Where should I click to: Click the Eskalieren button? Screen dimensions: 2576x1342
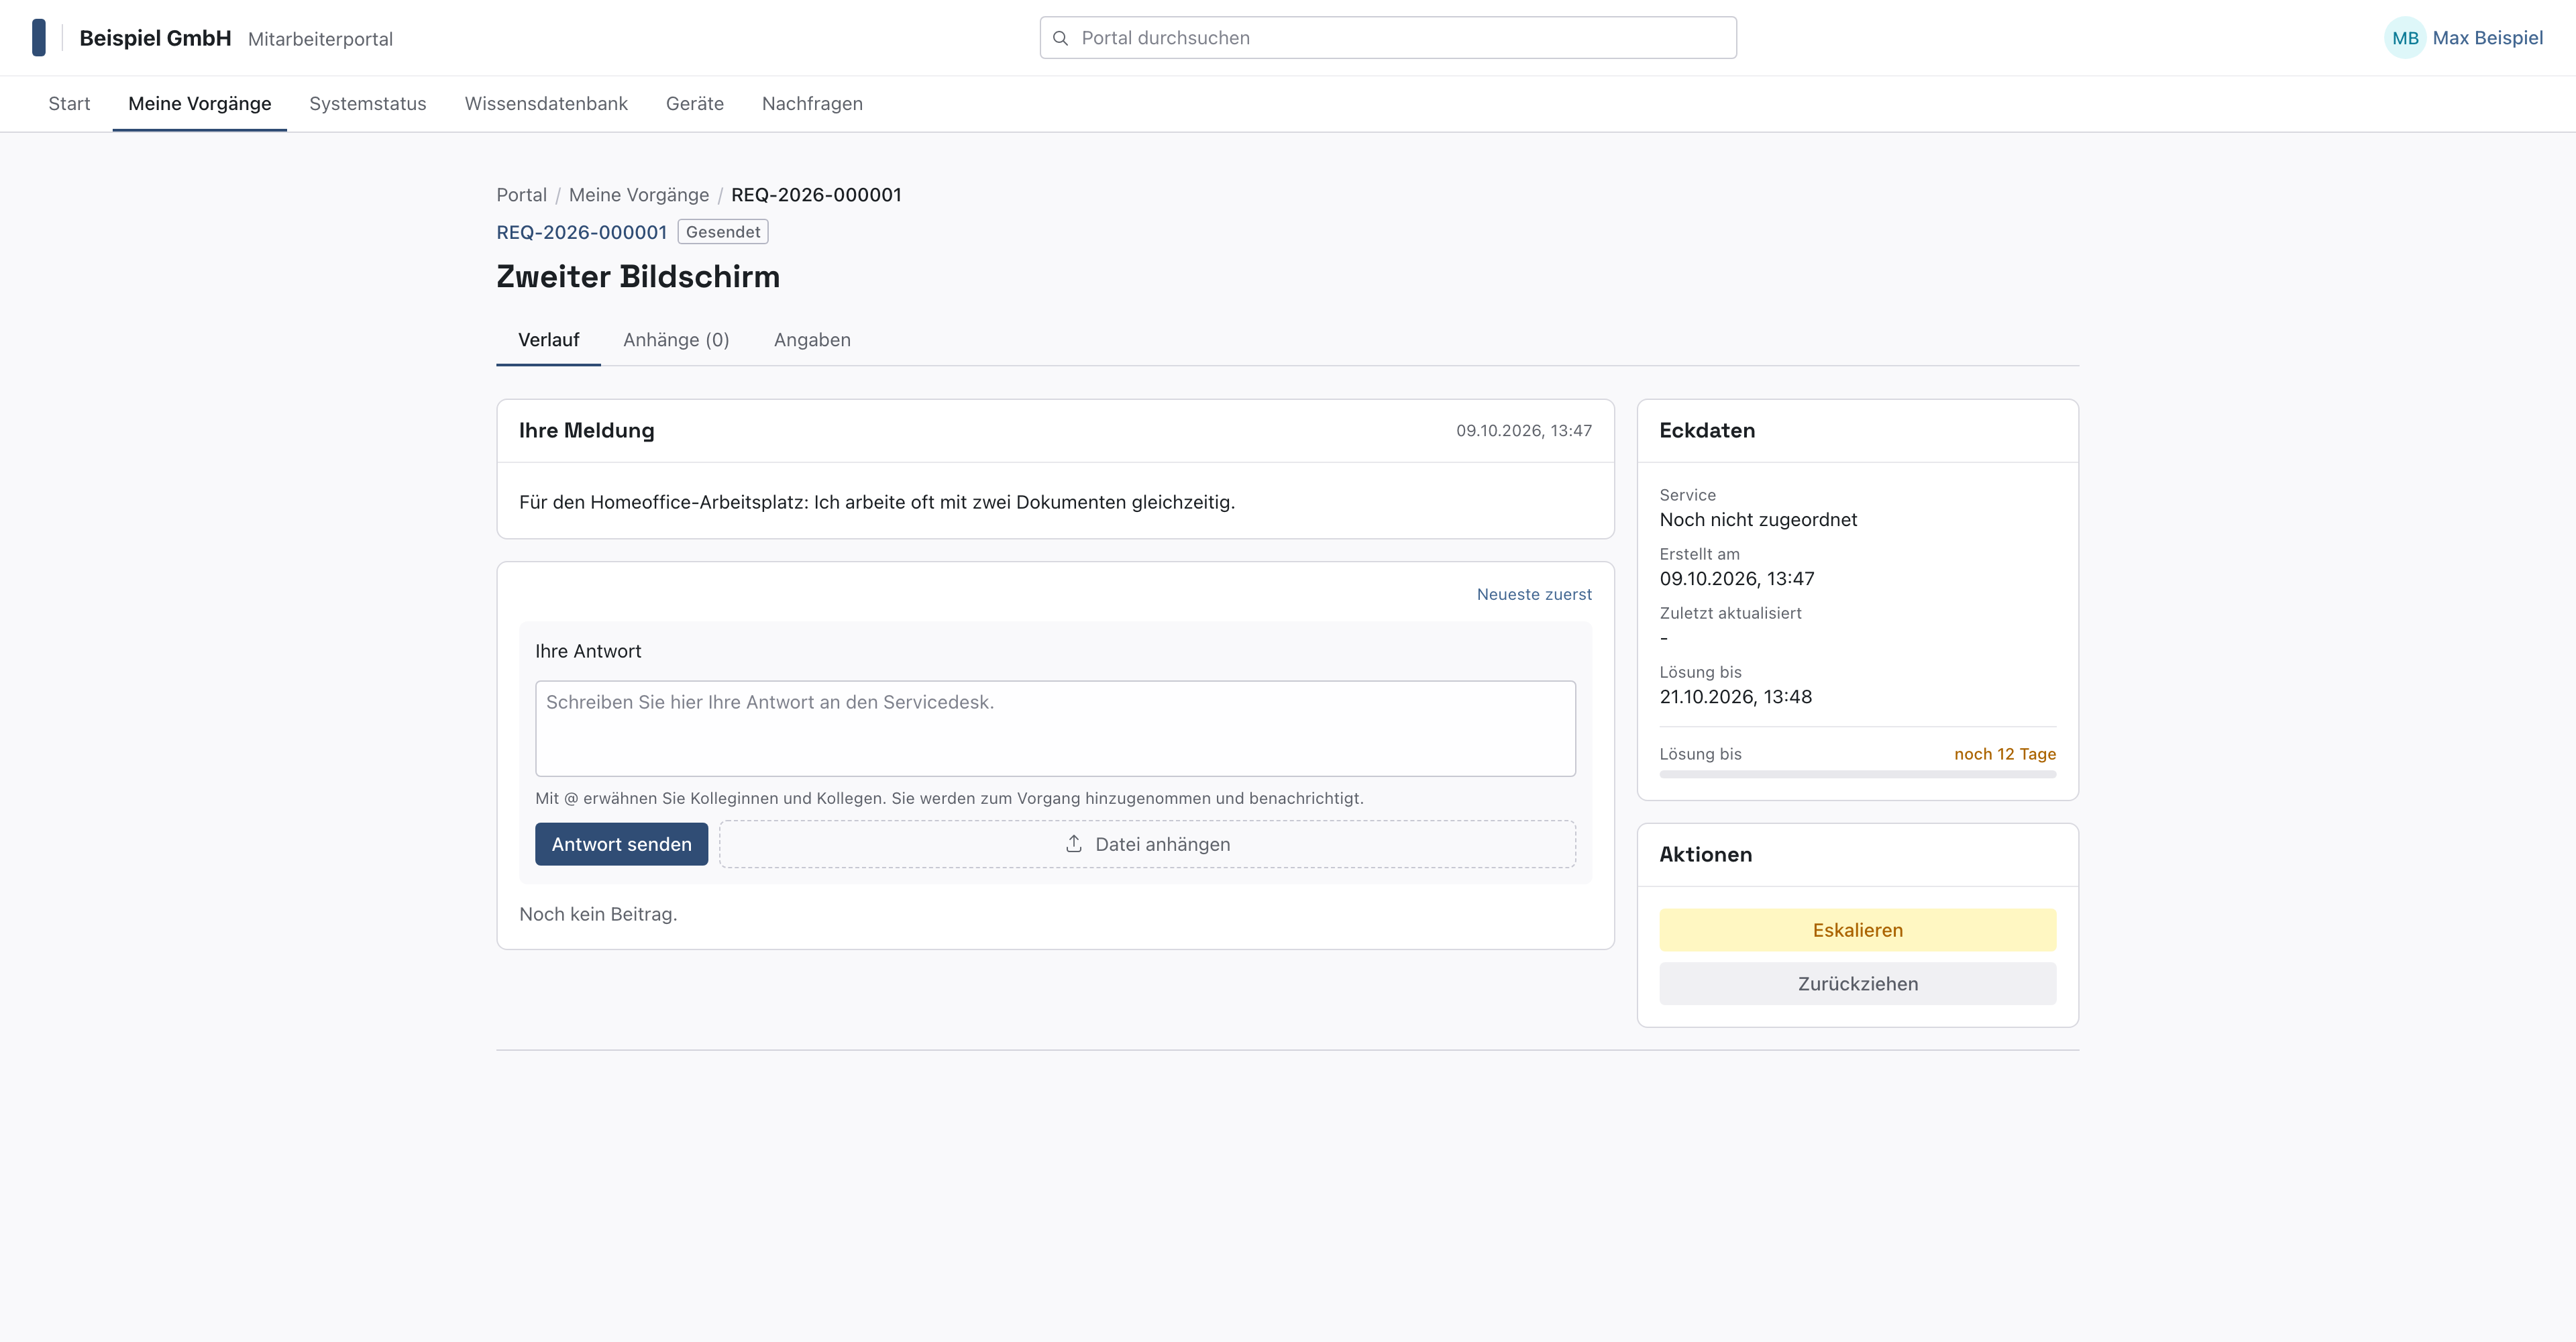pos(1858,930)
